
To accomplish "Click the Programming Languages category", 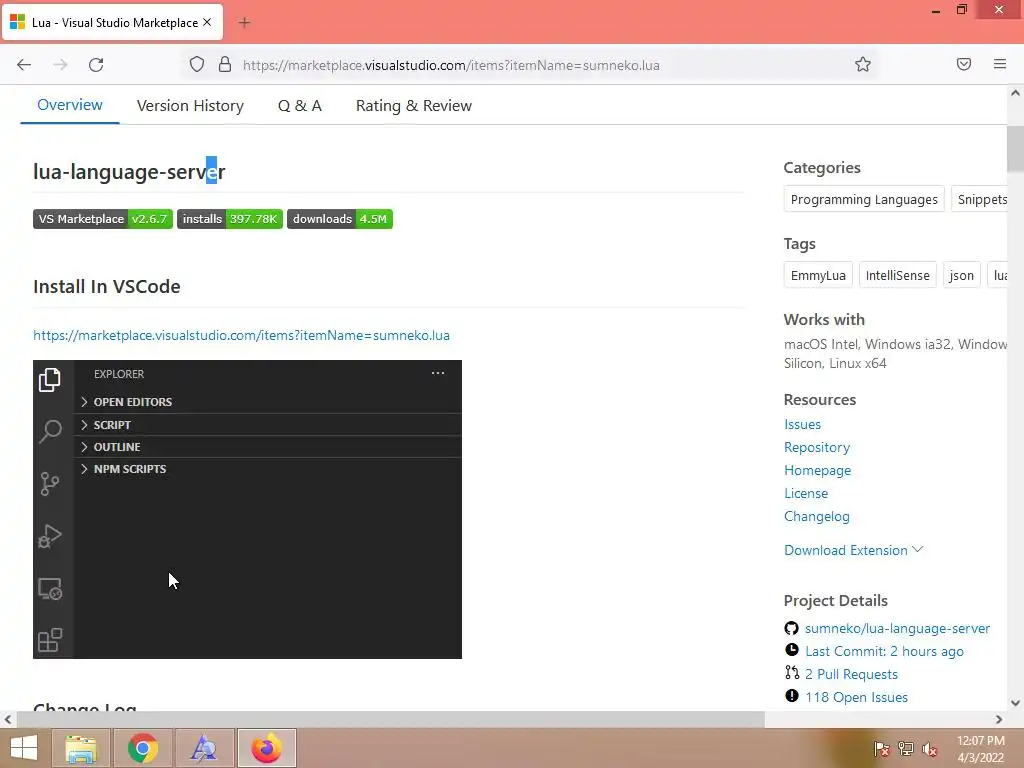I will pos(864,199).
